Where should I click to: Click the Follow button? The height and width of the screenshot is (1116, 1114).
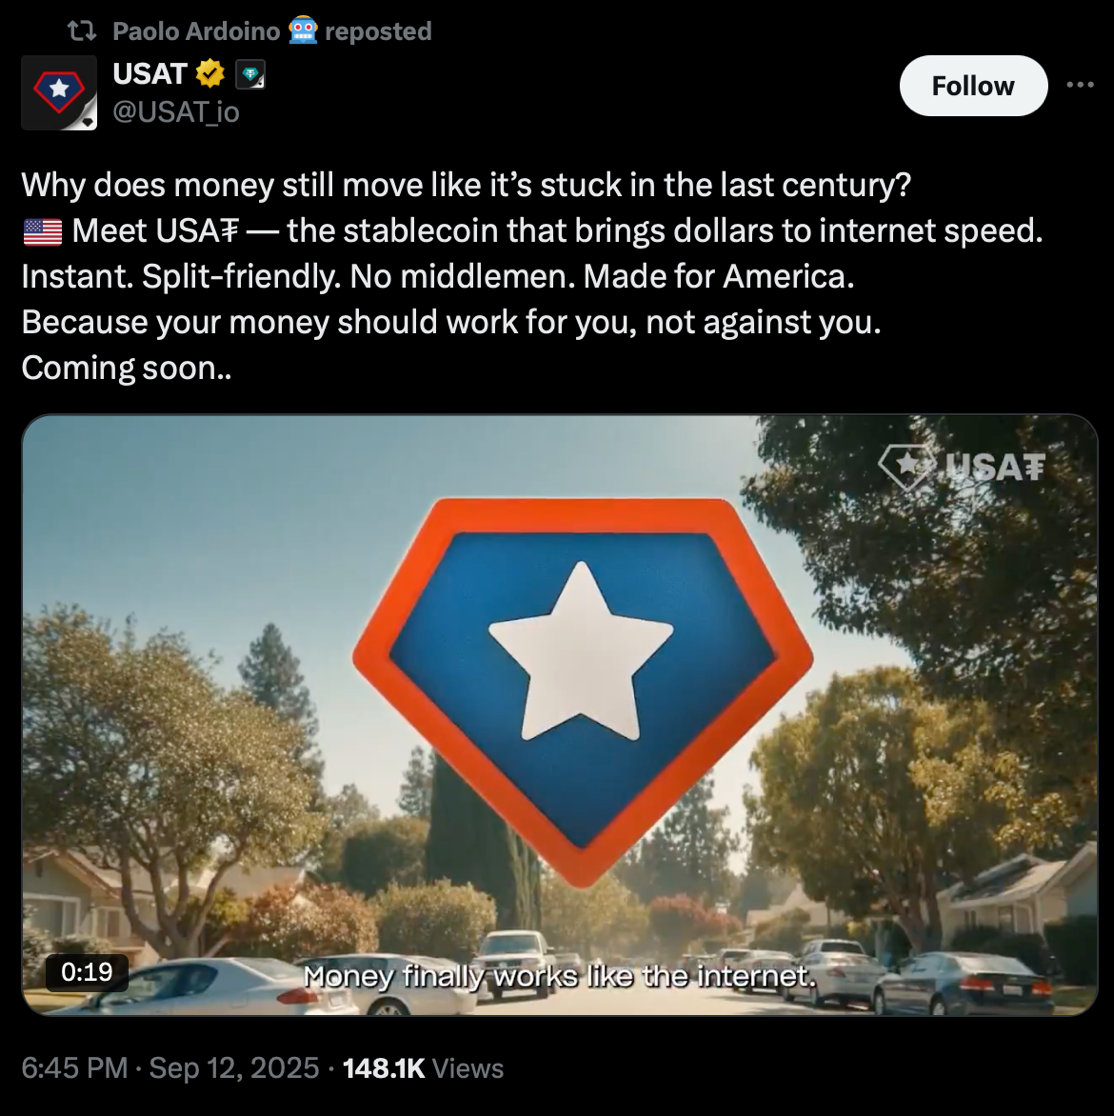(x=973, y=85)
